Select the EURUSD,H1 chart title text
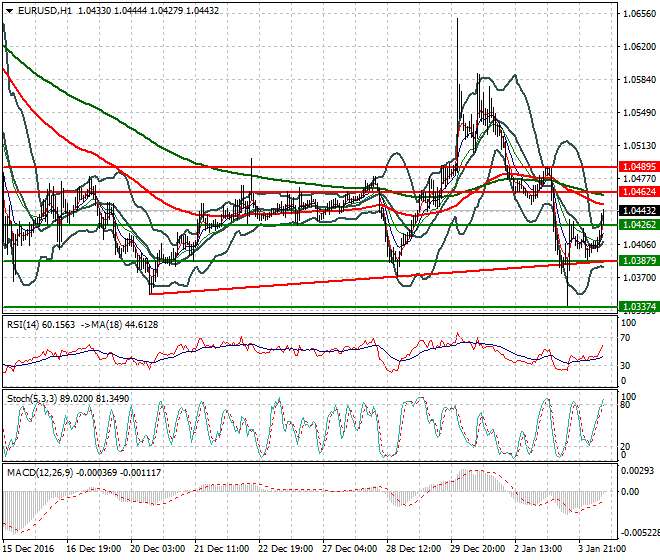 coord(45,11)
